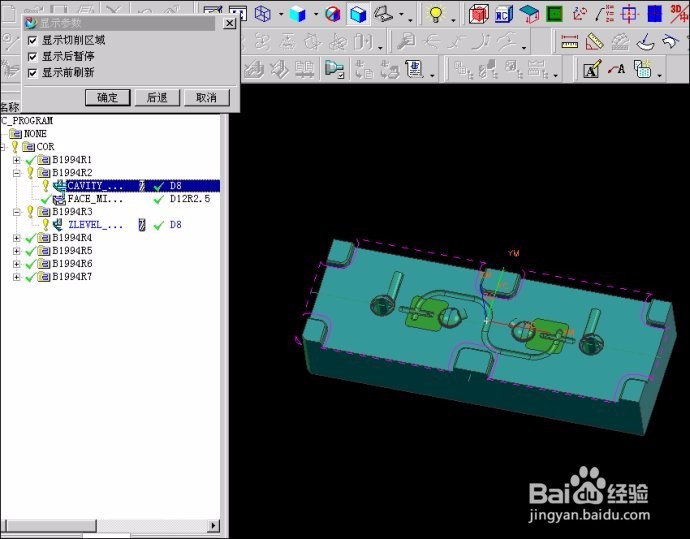Toggle the 显示切削区域 checkbox
690x539 pixels.
pos(32,40)
